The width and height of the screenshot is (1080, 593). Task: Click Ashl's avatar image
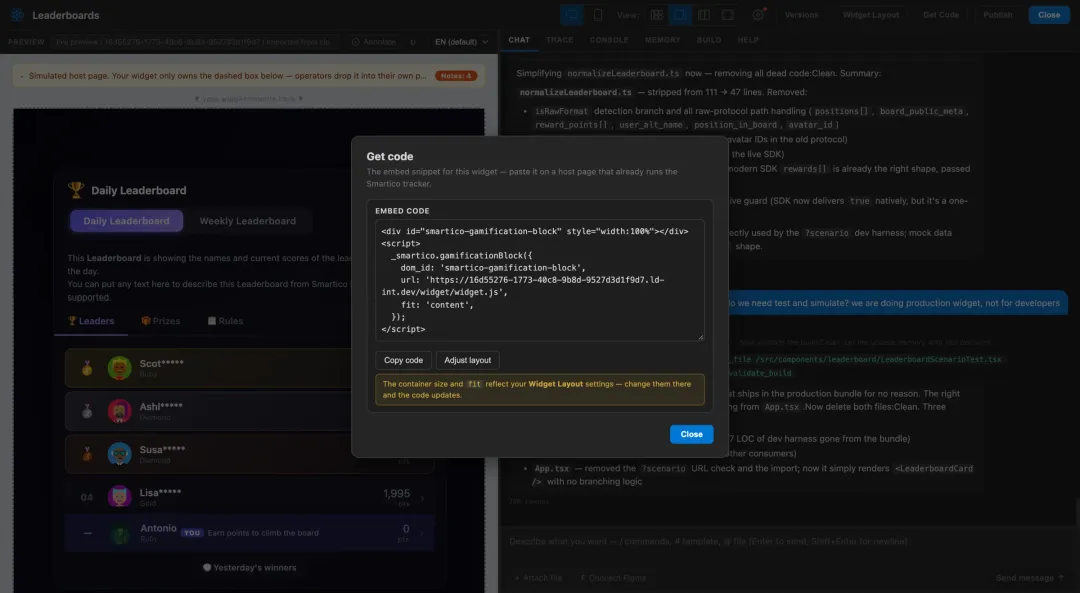coord(120,411)
